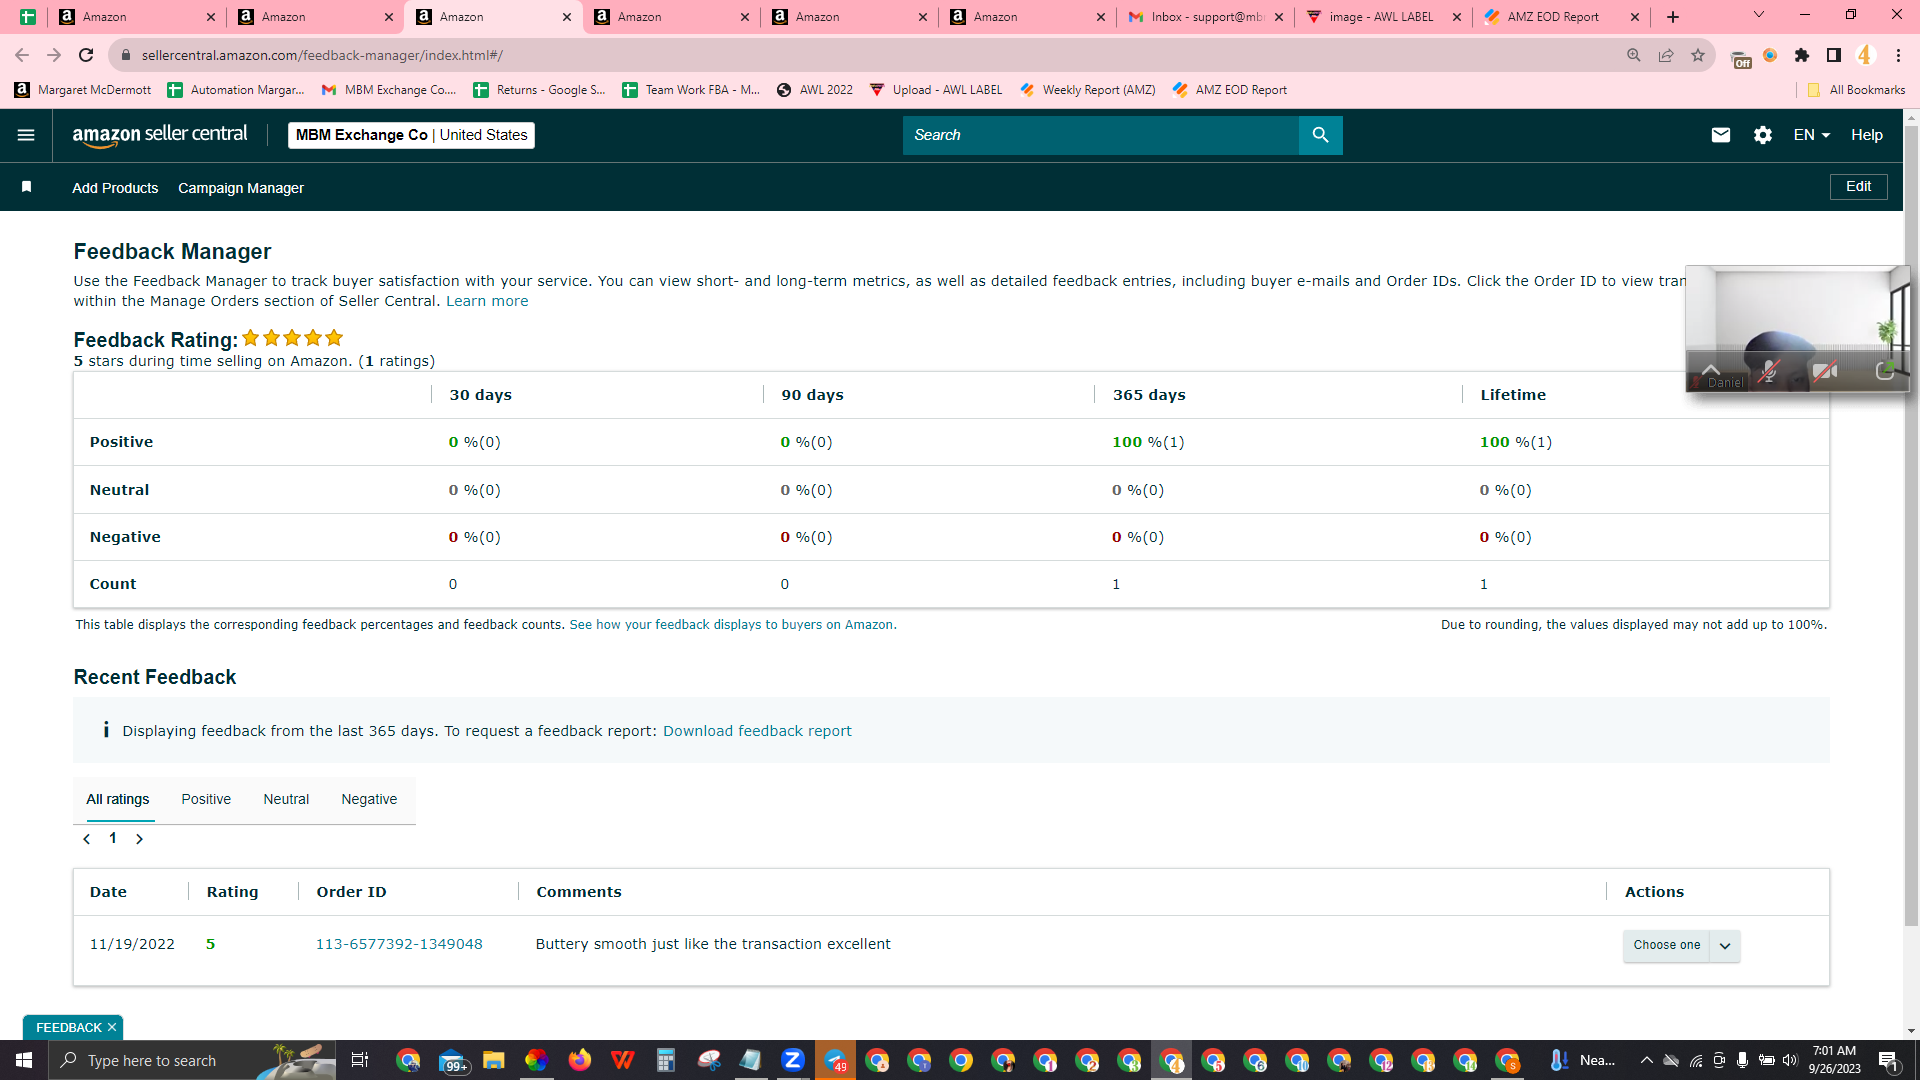The image size is (1920, 1080).
Task: Open AWL 2022 bookmark
Action: 815,90
